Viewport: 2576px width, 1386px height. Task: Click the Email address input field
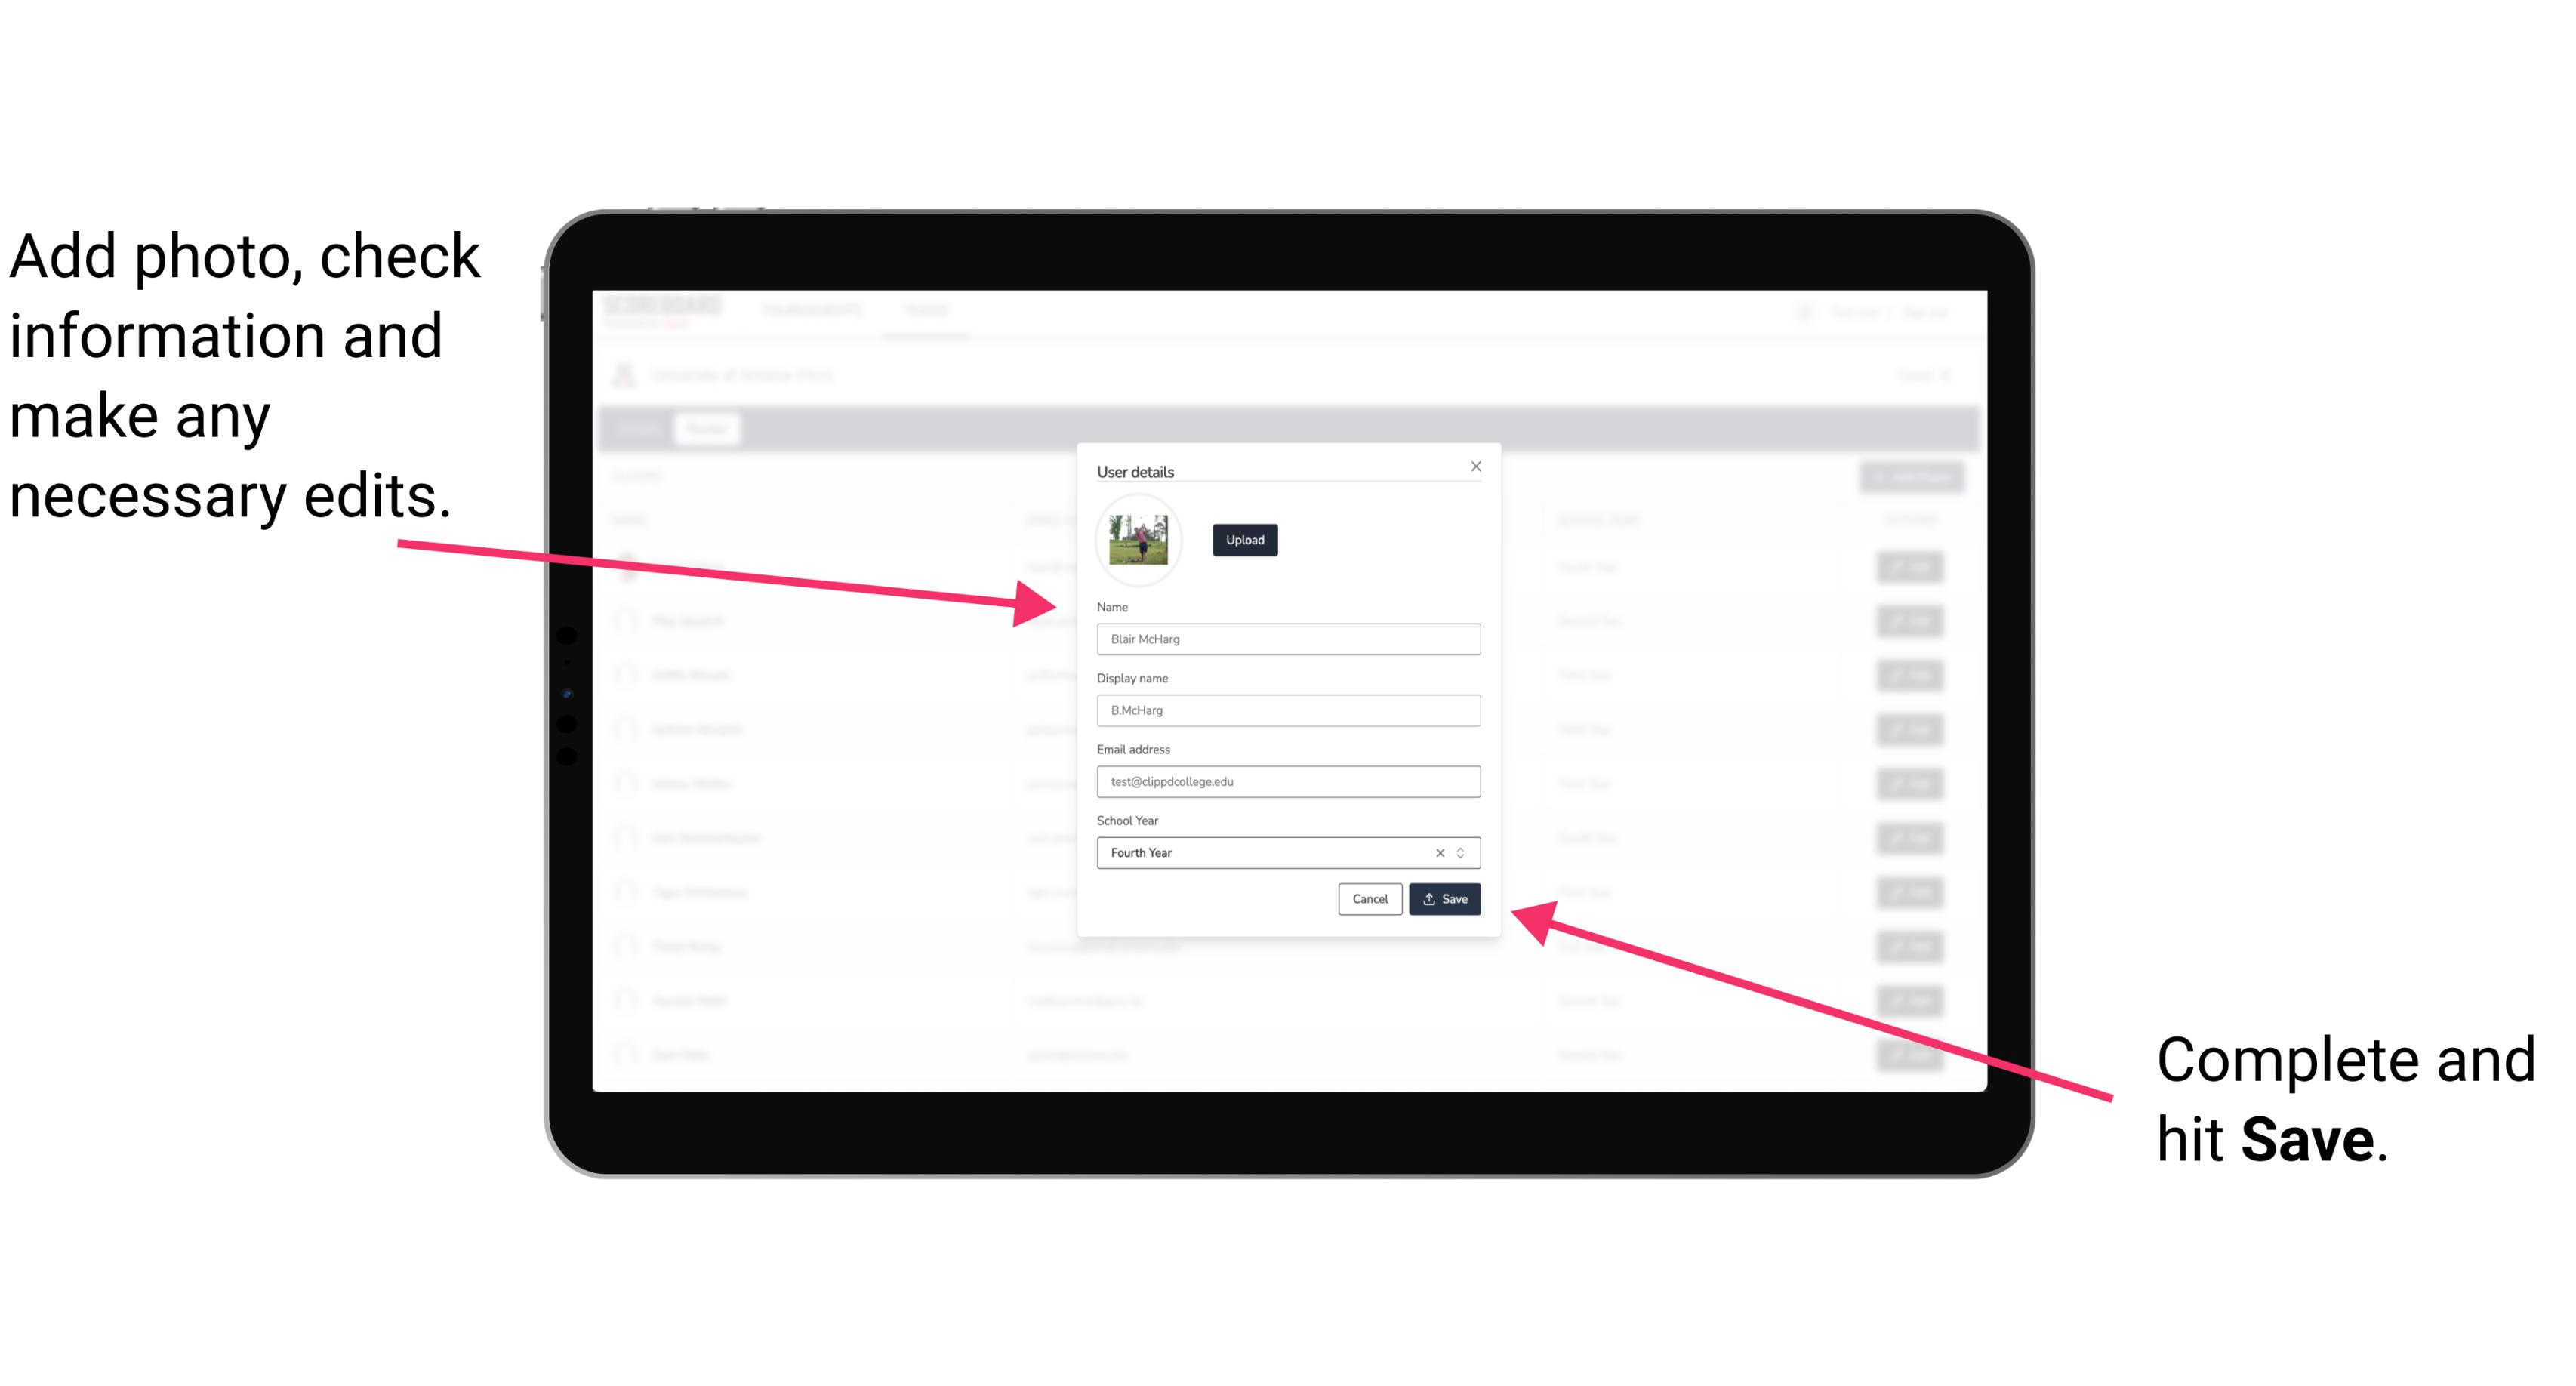(1286, 780)
